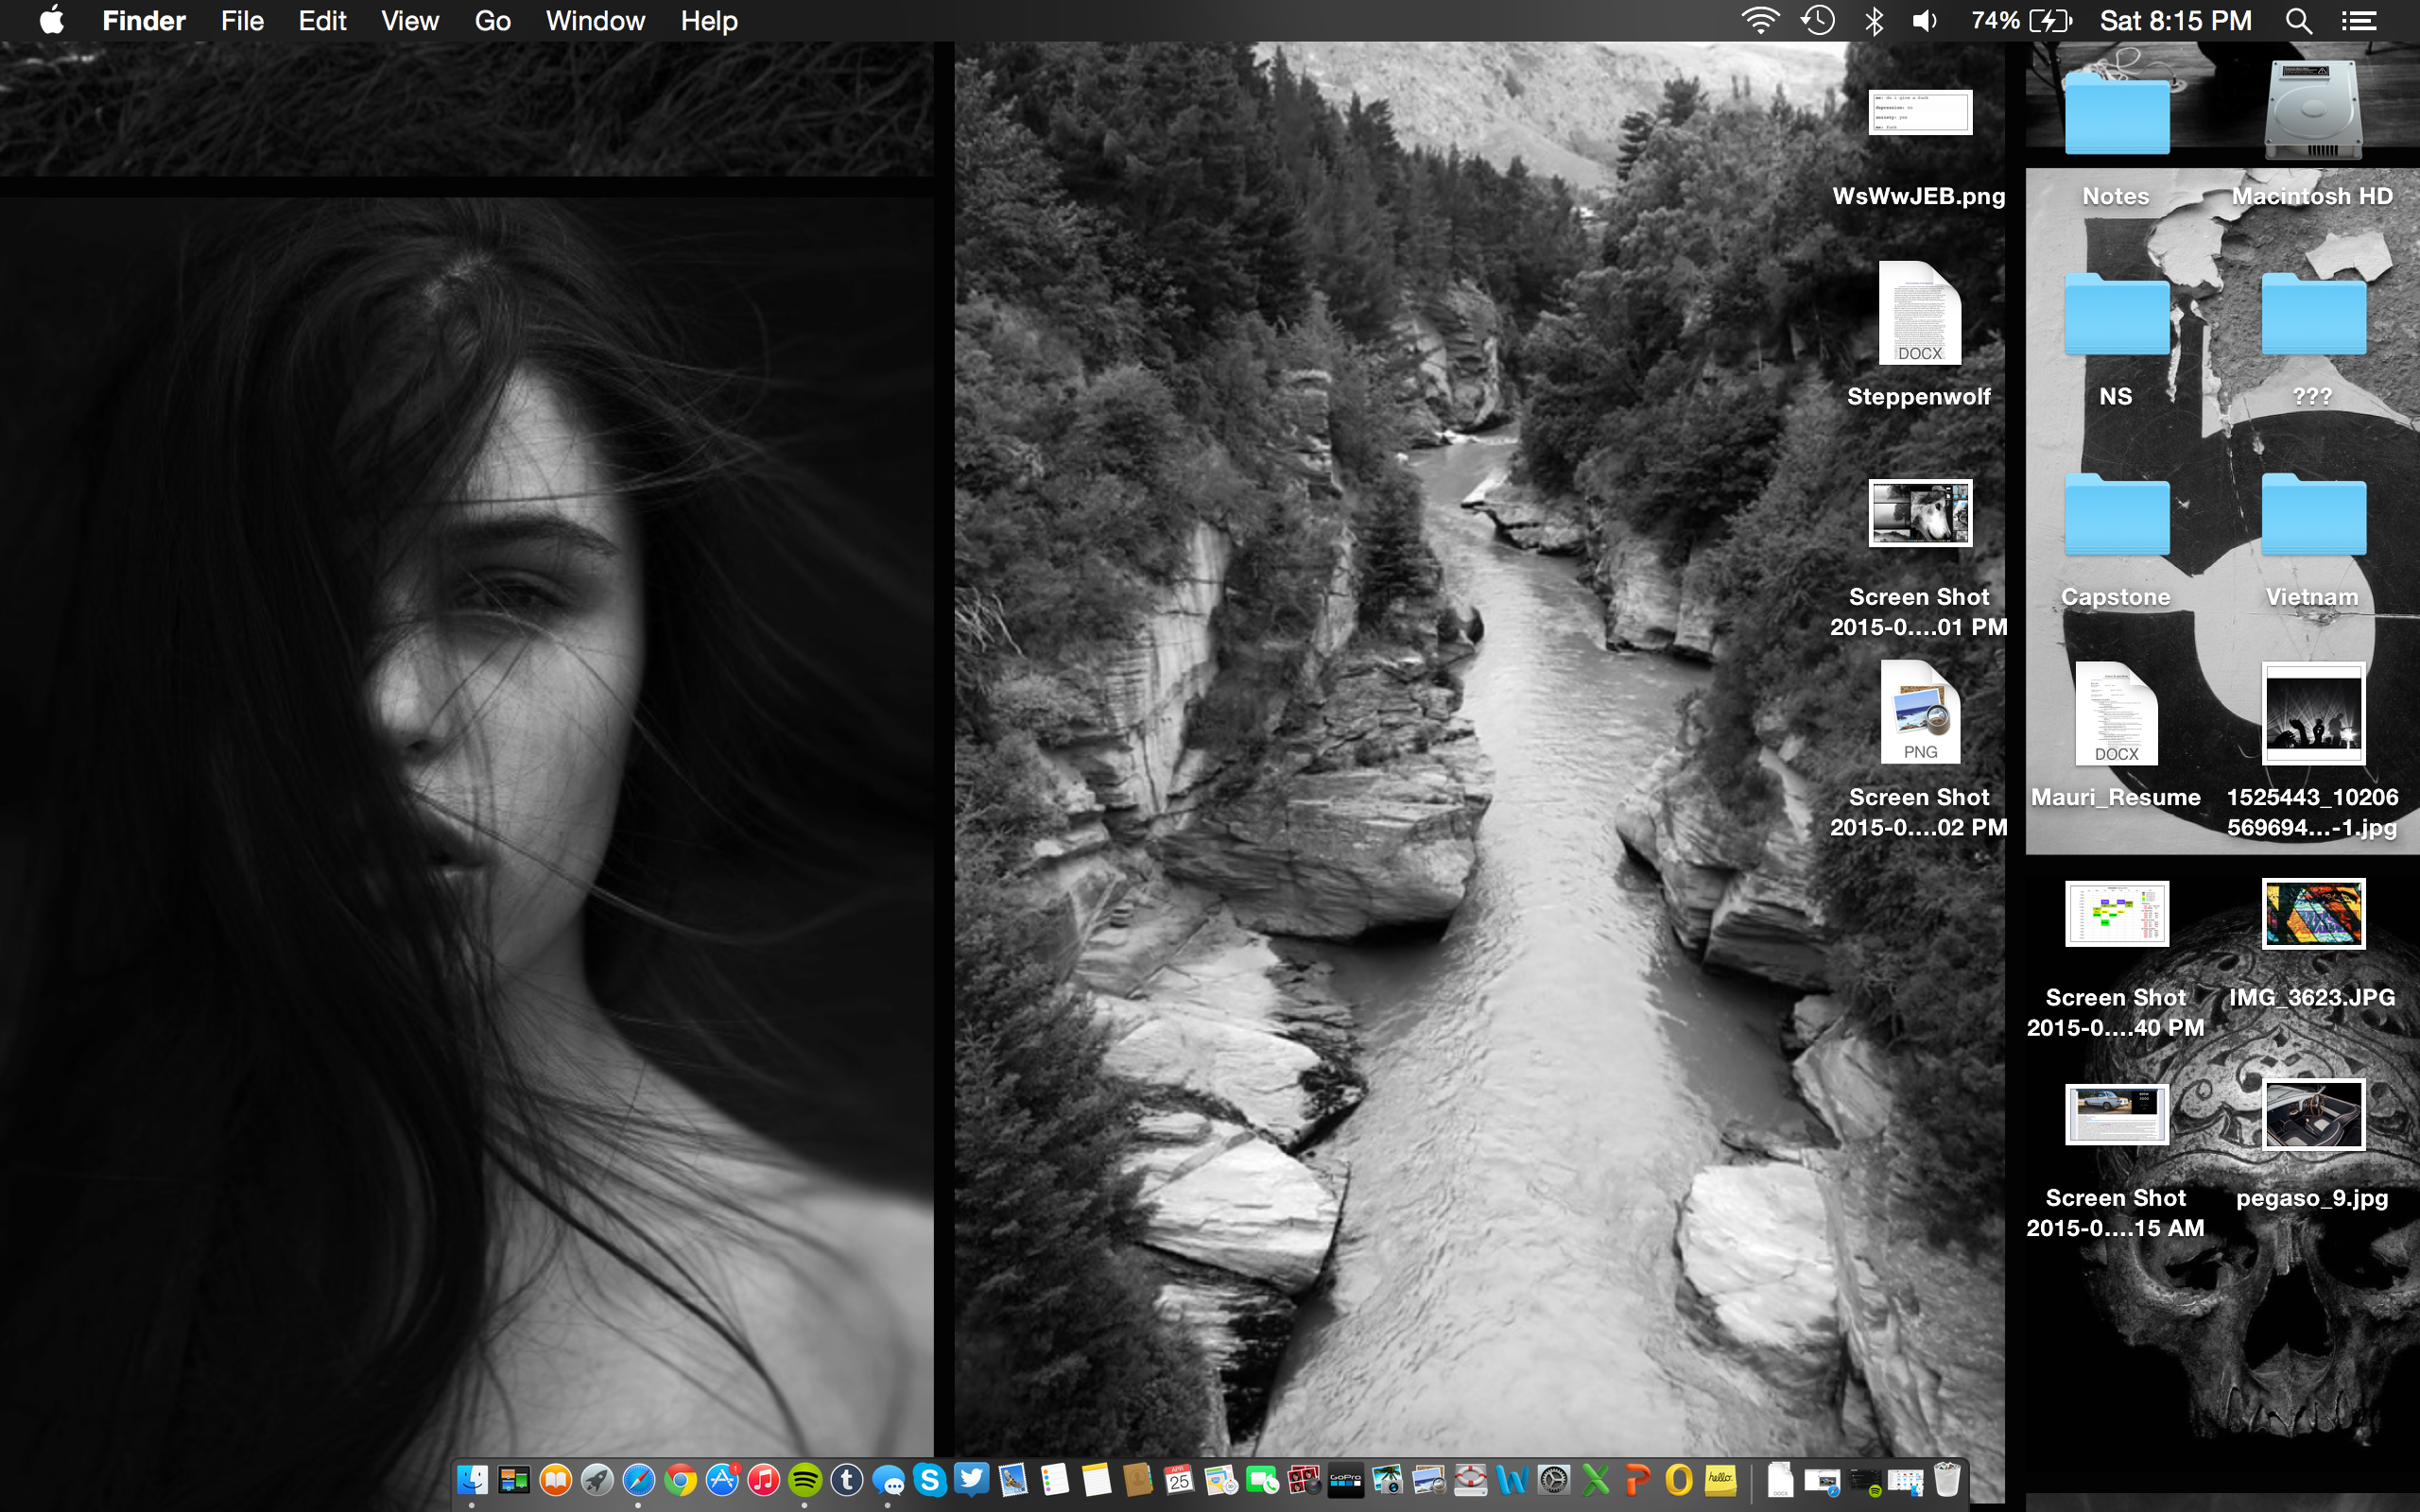Open the Apple menu

[51, 20]
